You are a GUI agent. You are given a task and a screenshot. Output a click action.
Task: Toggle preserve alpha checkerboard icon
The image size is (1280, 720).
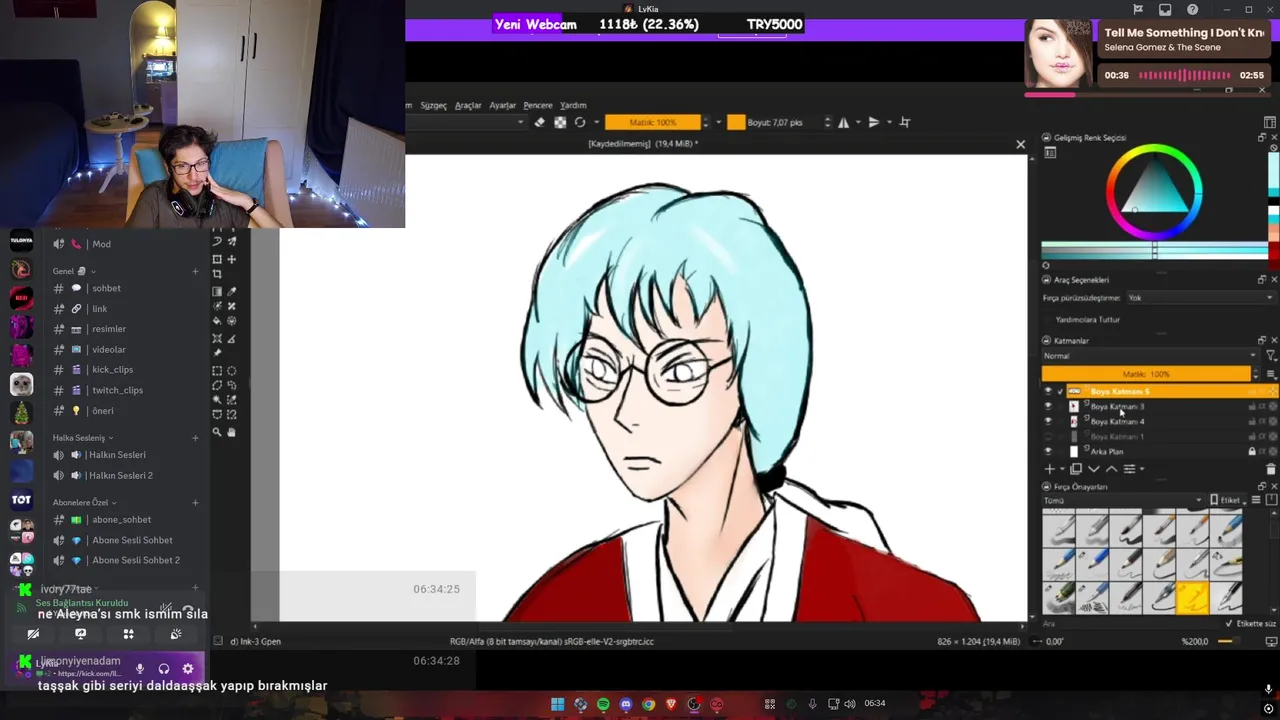tap(560, 122)
